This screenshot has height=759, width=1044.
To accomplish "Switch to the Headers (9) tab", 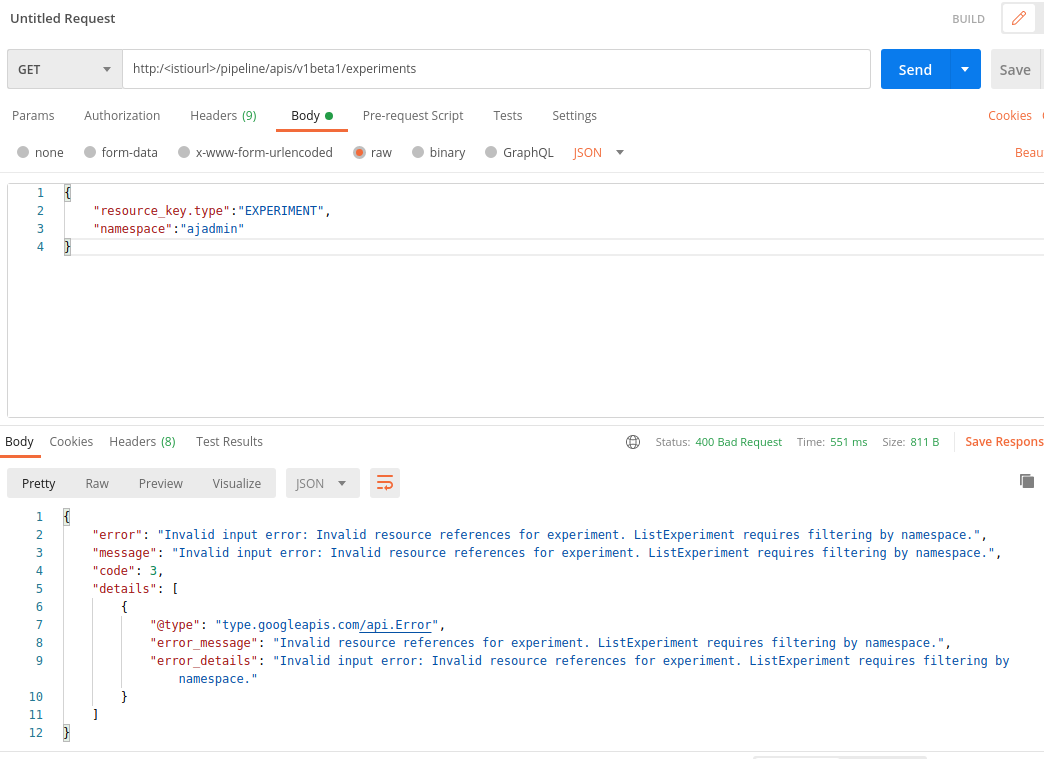I will 223,116.
